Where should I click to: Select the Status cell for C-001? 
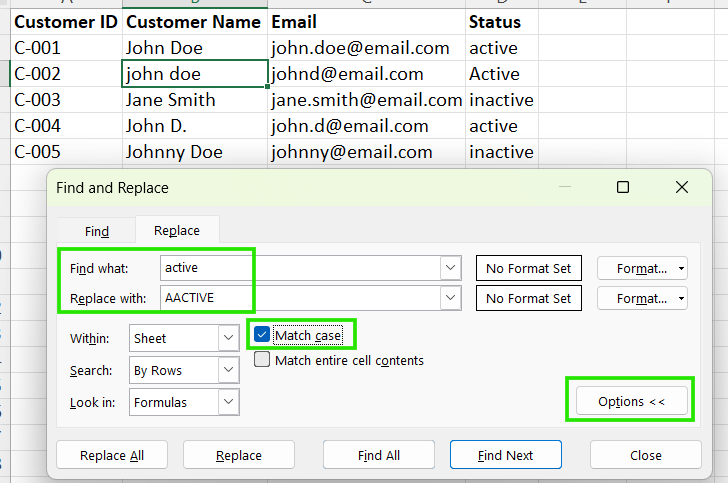coord(502,48)
